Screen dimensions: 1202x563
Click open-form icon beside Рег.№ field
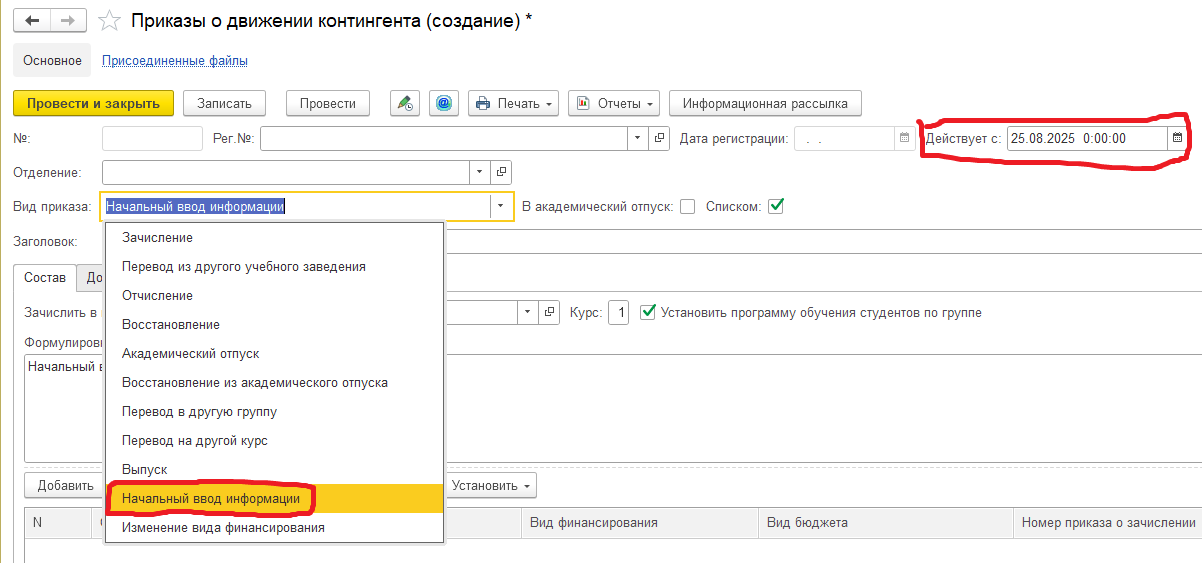tap(659, 138)
